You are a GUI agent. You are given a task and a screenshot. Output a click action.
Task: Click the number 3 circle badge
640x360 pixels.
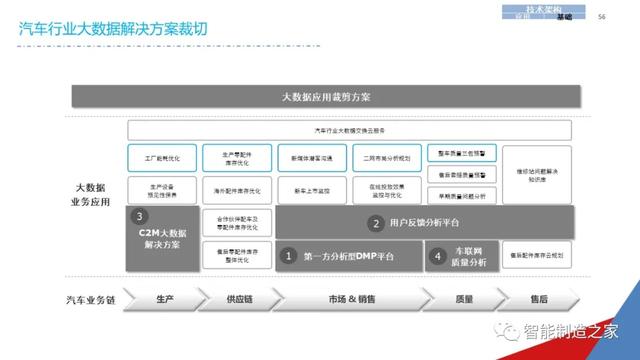140,216
